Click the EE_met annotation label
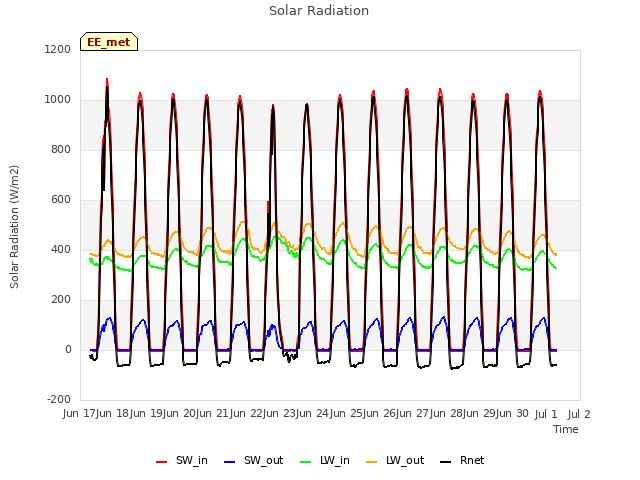The height and width of the screenshot is (480, 640). coord(109,42)
